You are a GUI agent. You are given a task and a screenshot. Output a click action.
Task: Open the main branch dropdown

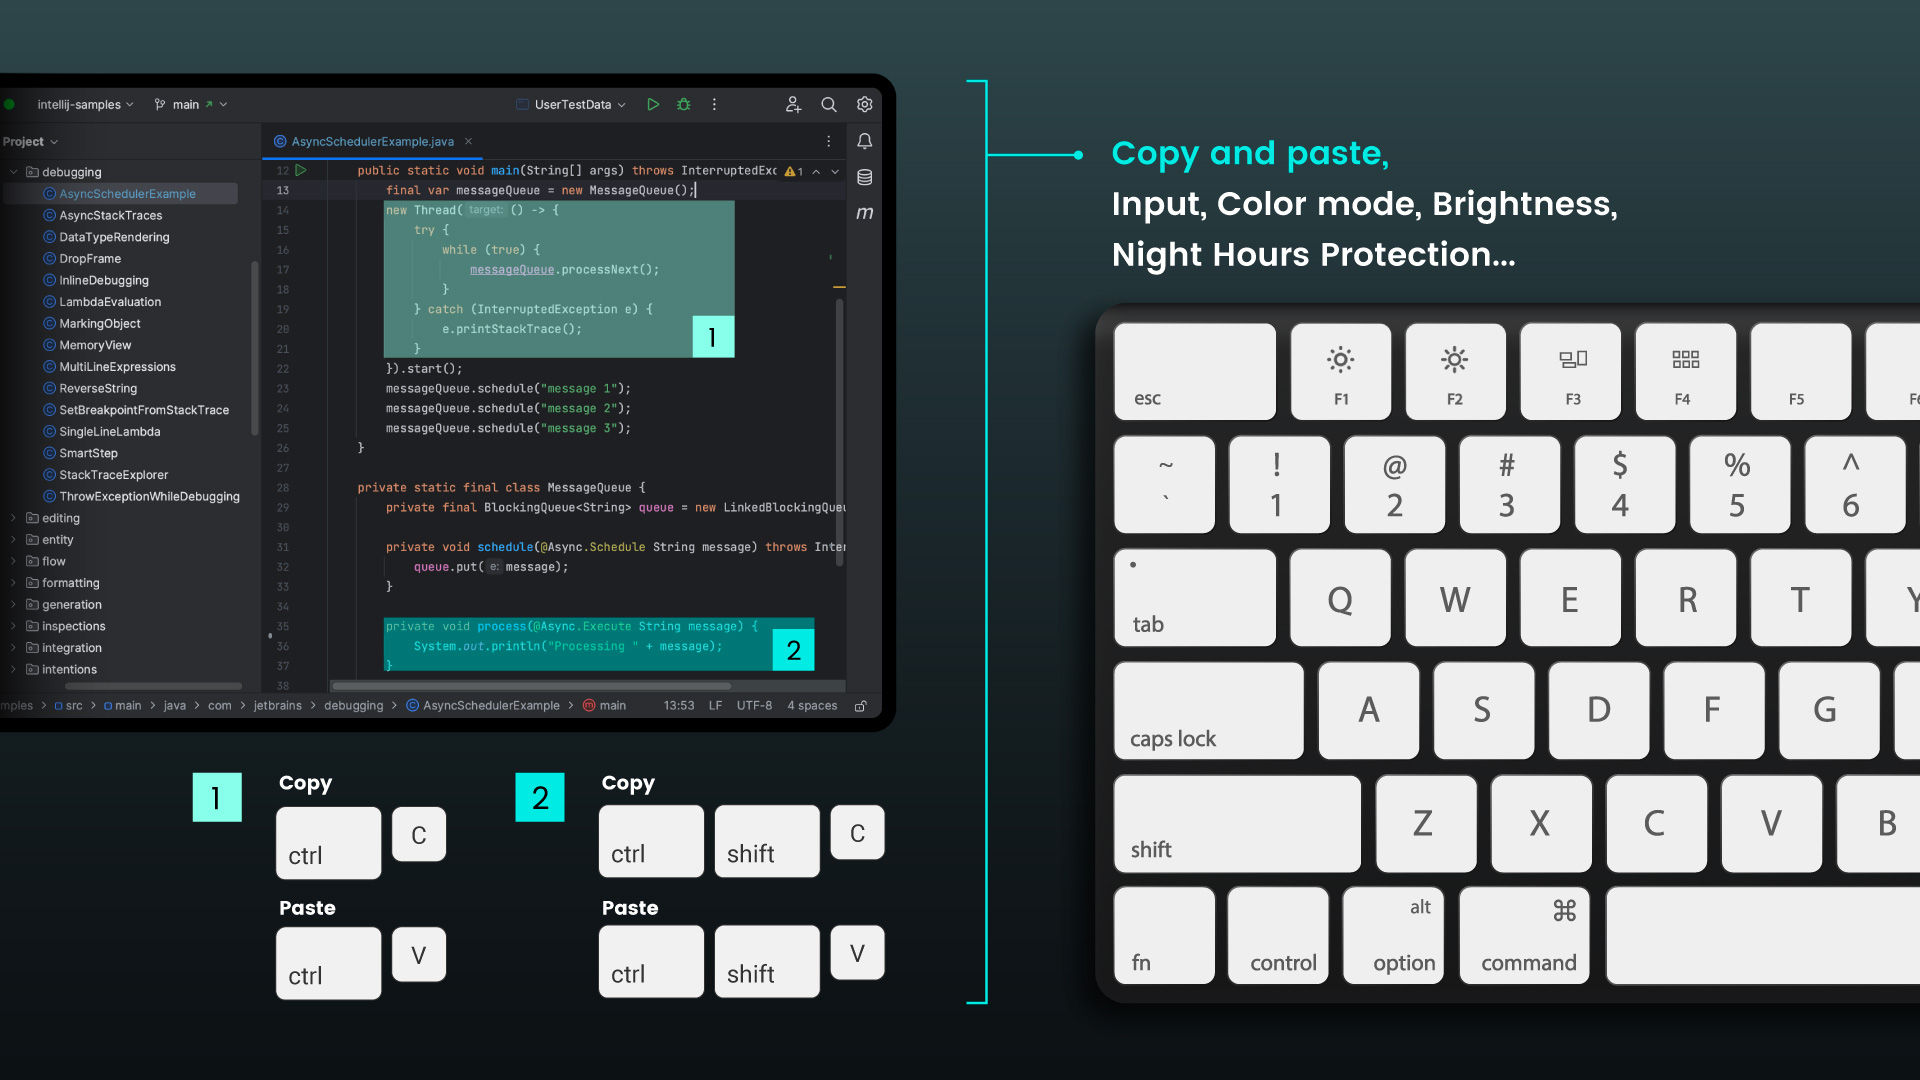click(x=185, y=104)
